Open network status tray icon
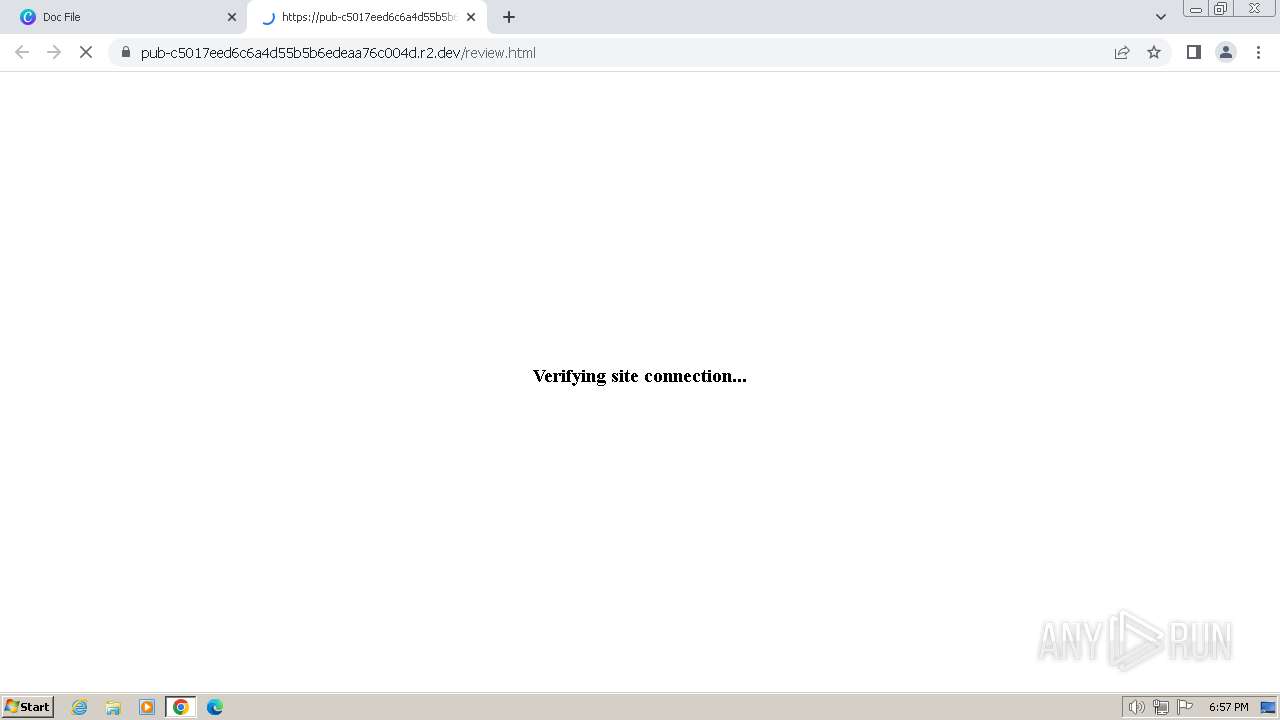 pos(1161,707)
